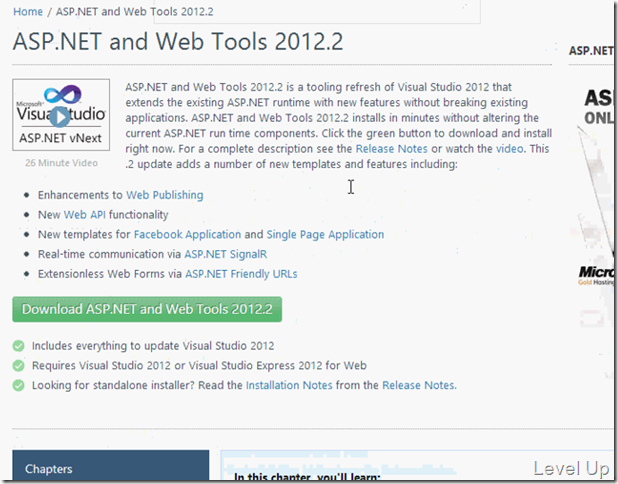Click the page heading ASP.NET and Web Tools 2012.2

tap(178, 41)
